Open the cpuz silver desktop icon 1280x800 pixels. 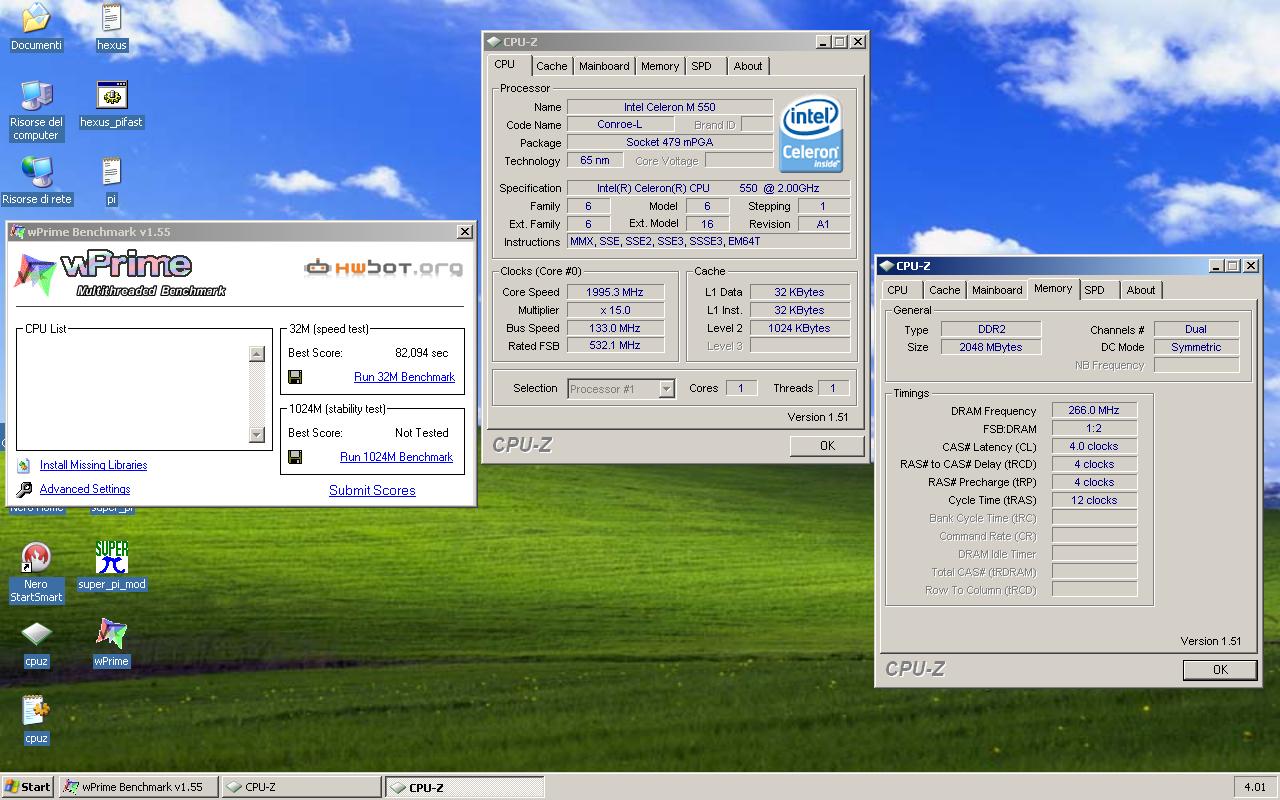point(36,634)
